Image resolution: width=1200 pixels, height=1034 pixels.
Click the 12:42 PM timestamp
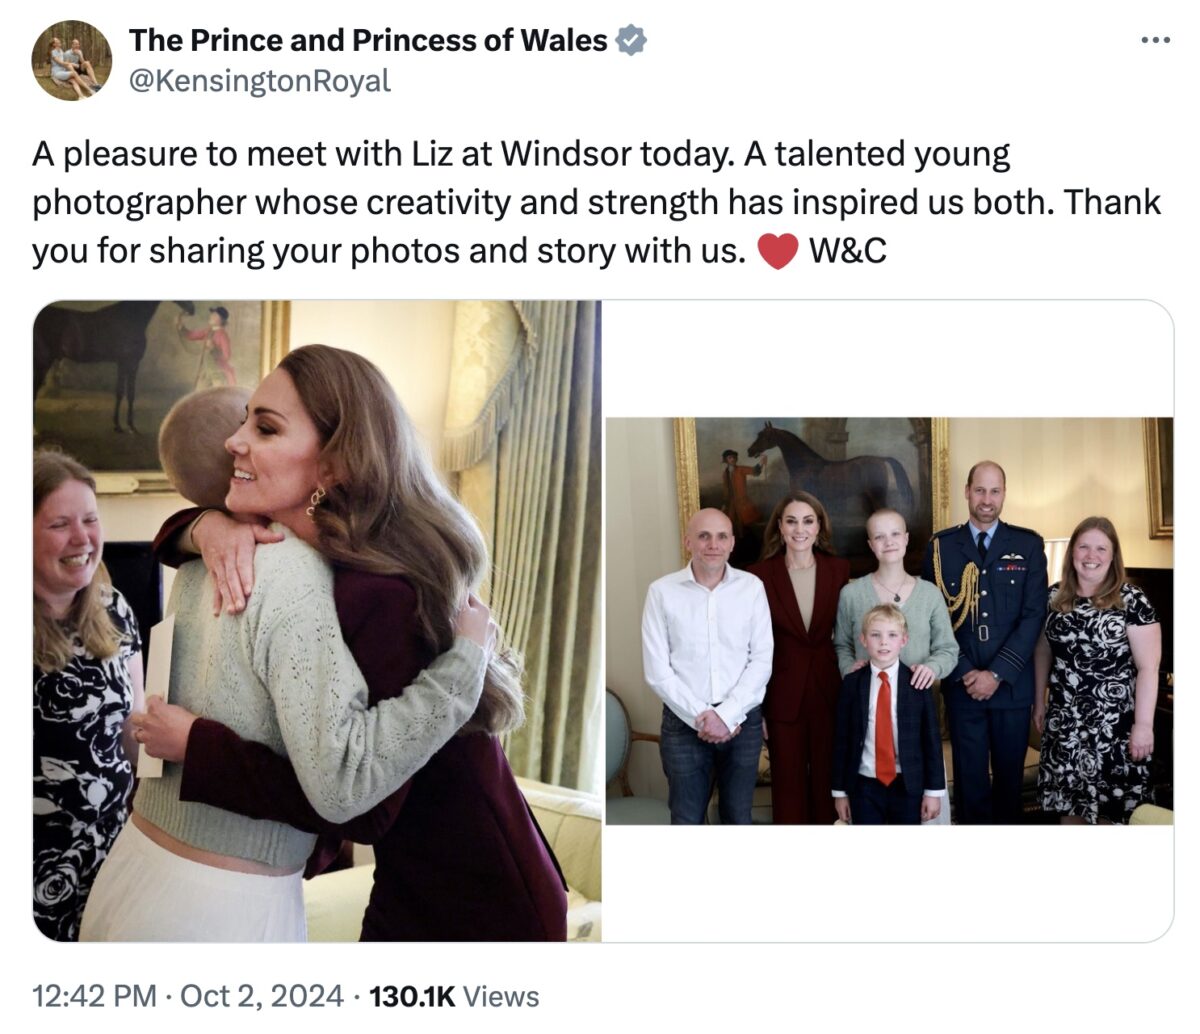click(94, 996)
